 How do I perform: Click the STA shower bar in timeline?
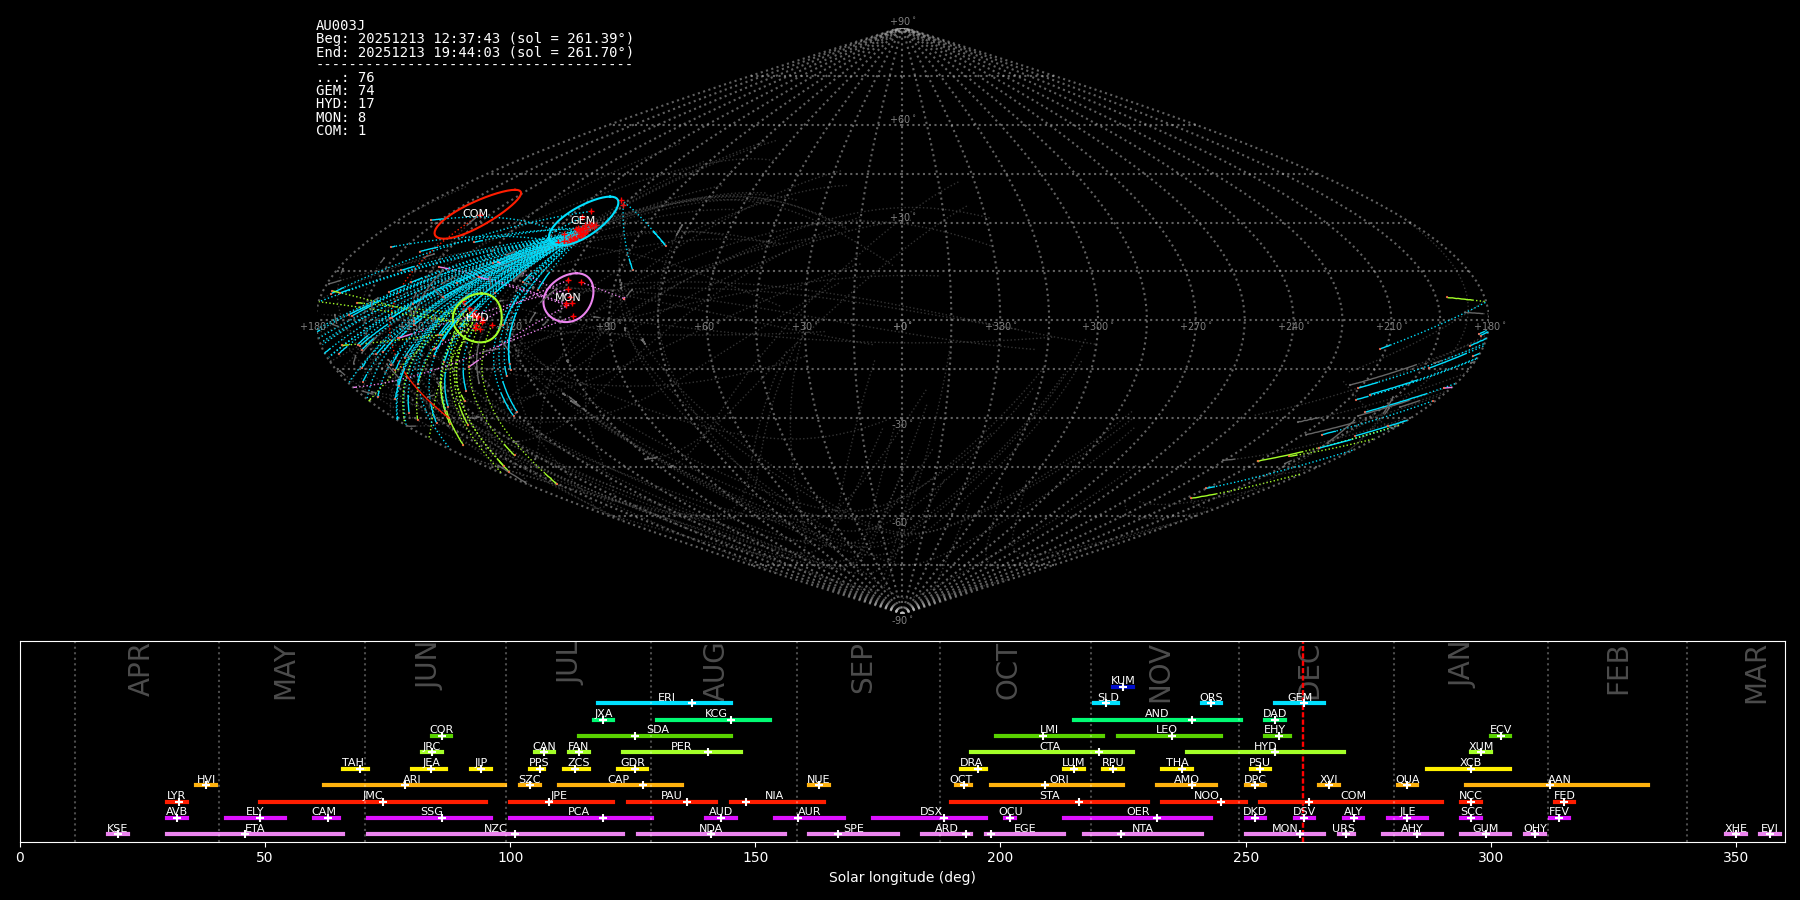[x=1049, y=802]
